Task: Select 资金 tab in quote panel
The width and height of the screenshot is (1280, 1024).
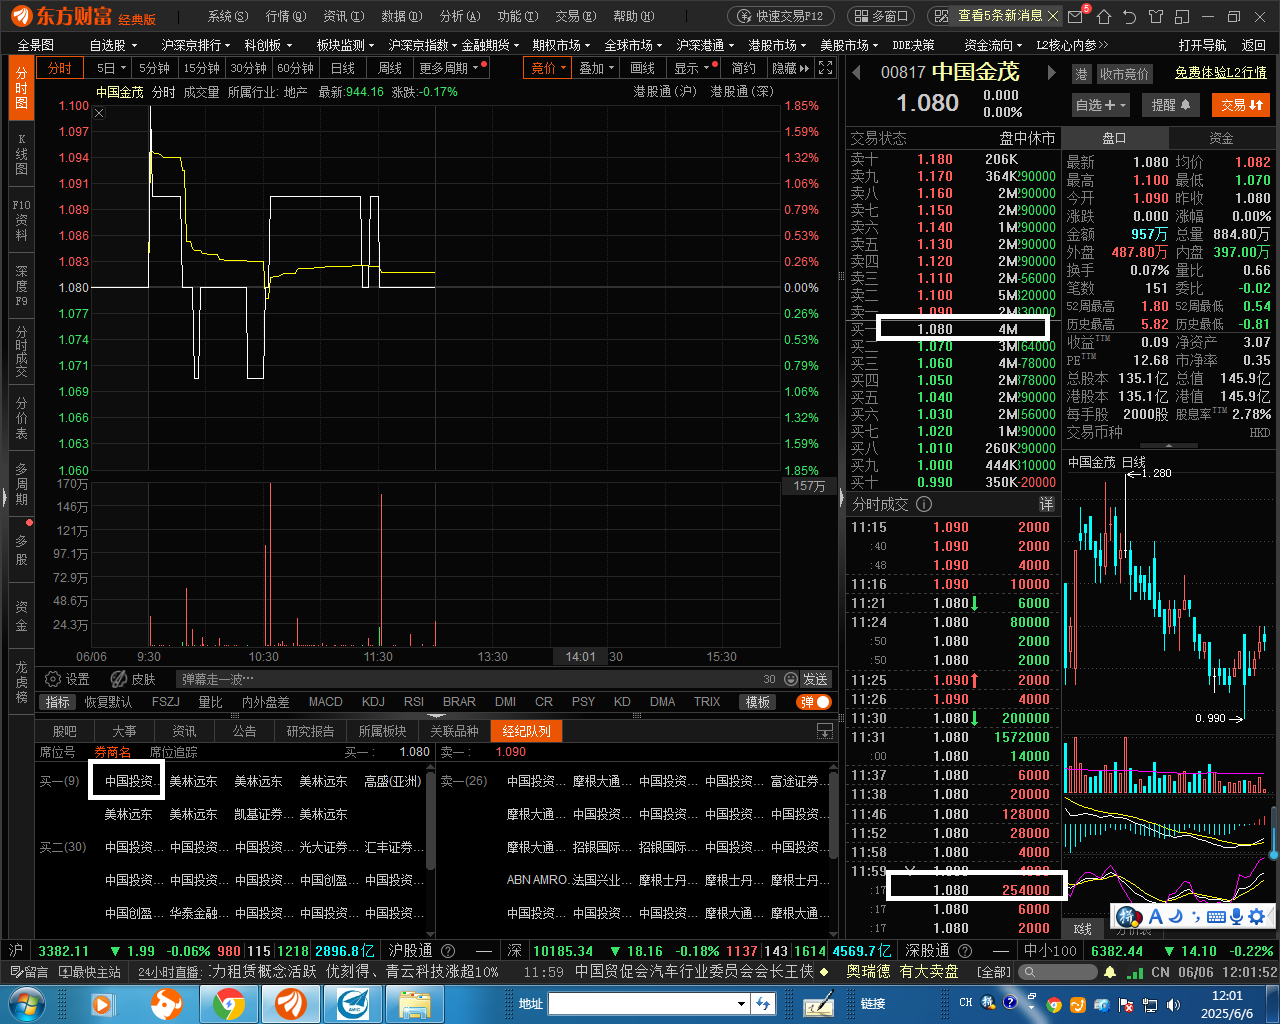Action: pyautogui.click(x=1221, y=138)
